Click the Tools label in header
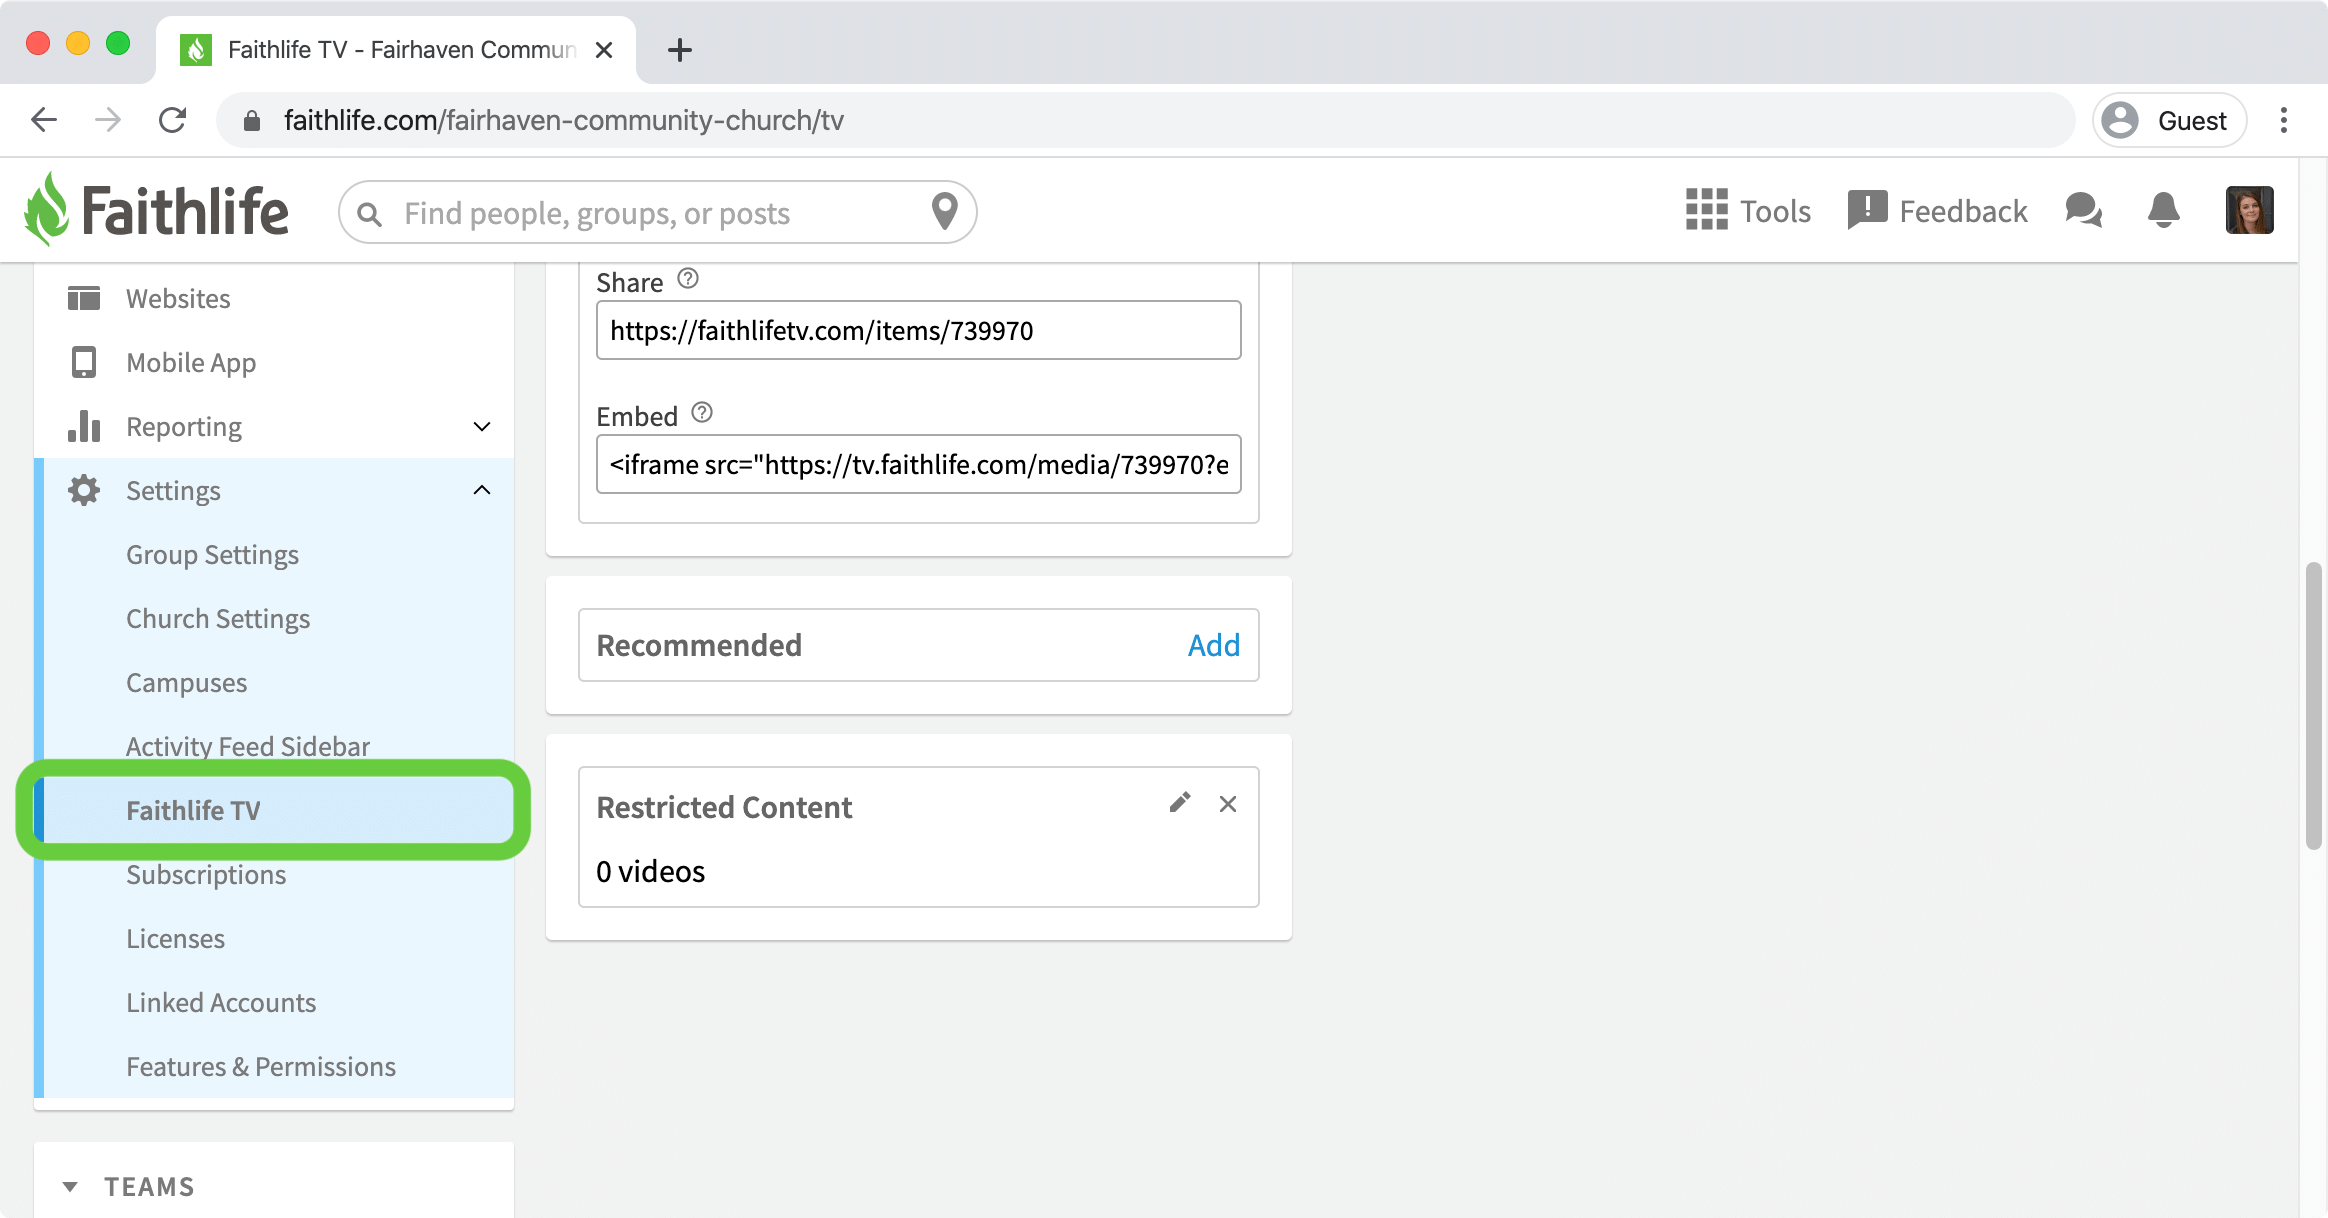This screenshot has width=2328, height=1218. tap(1775, 211)
